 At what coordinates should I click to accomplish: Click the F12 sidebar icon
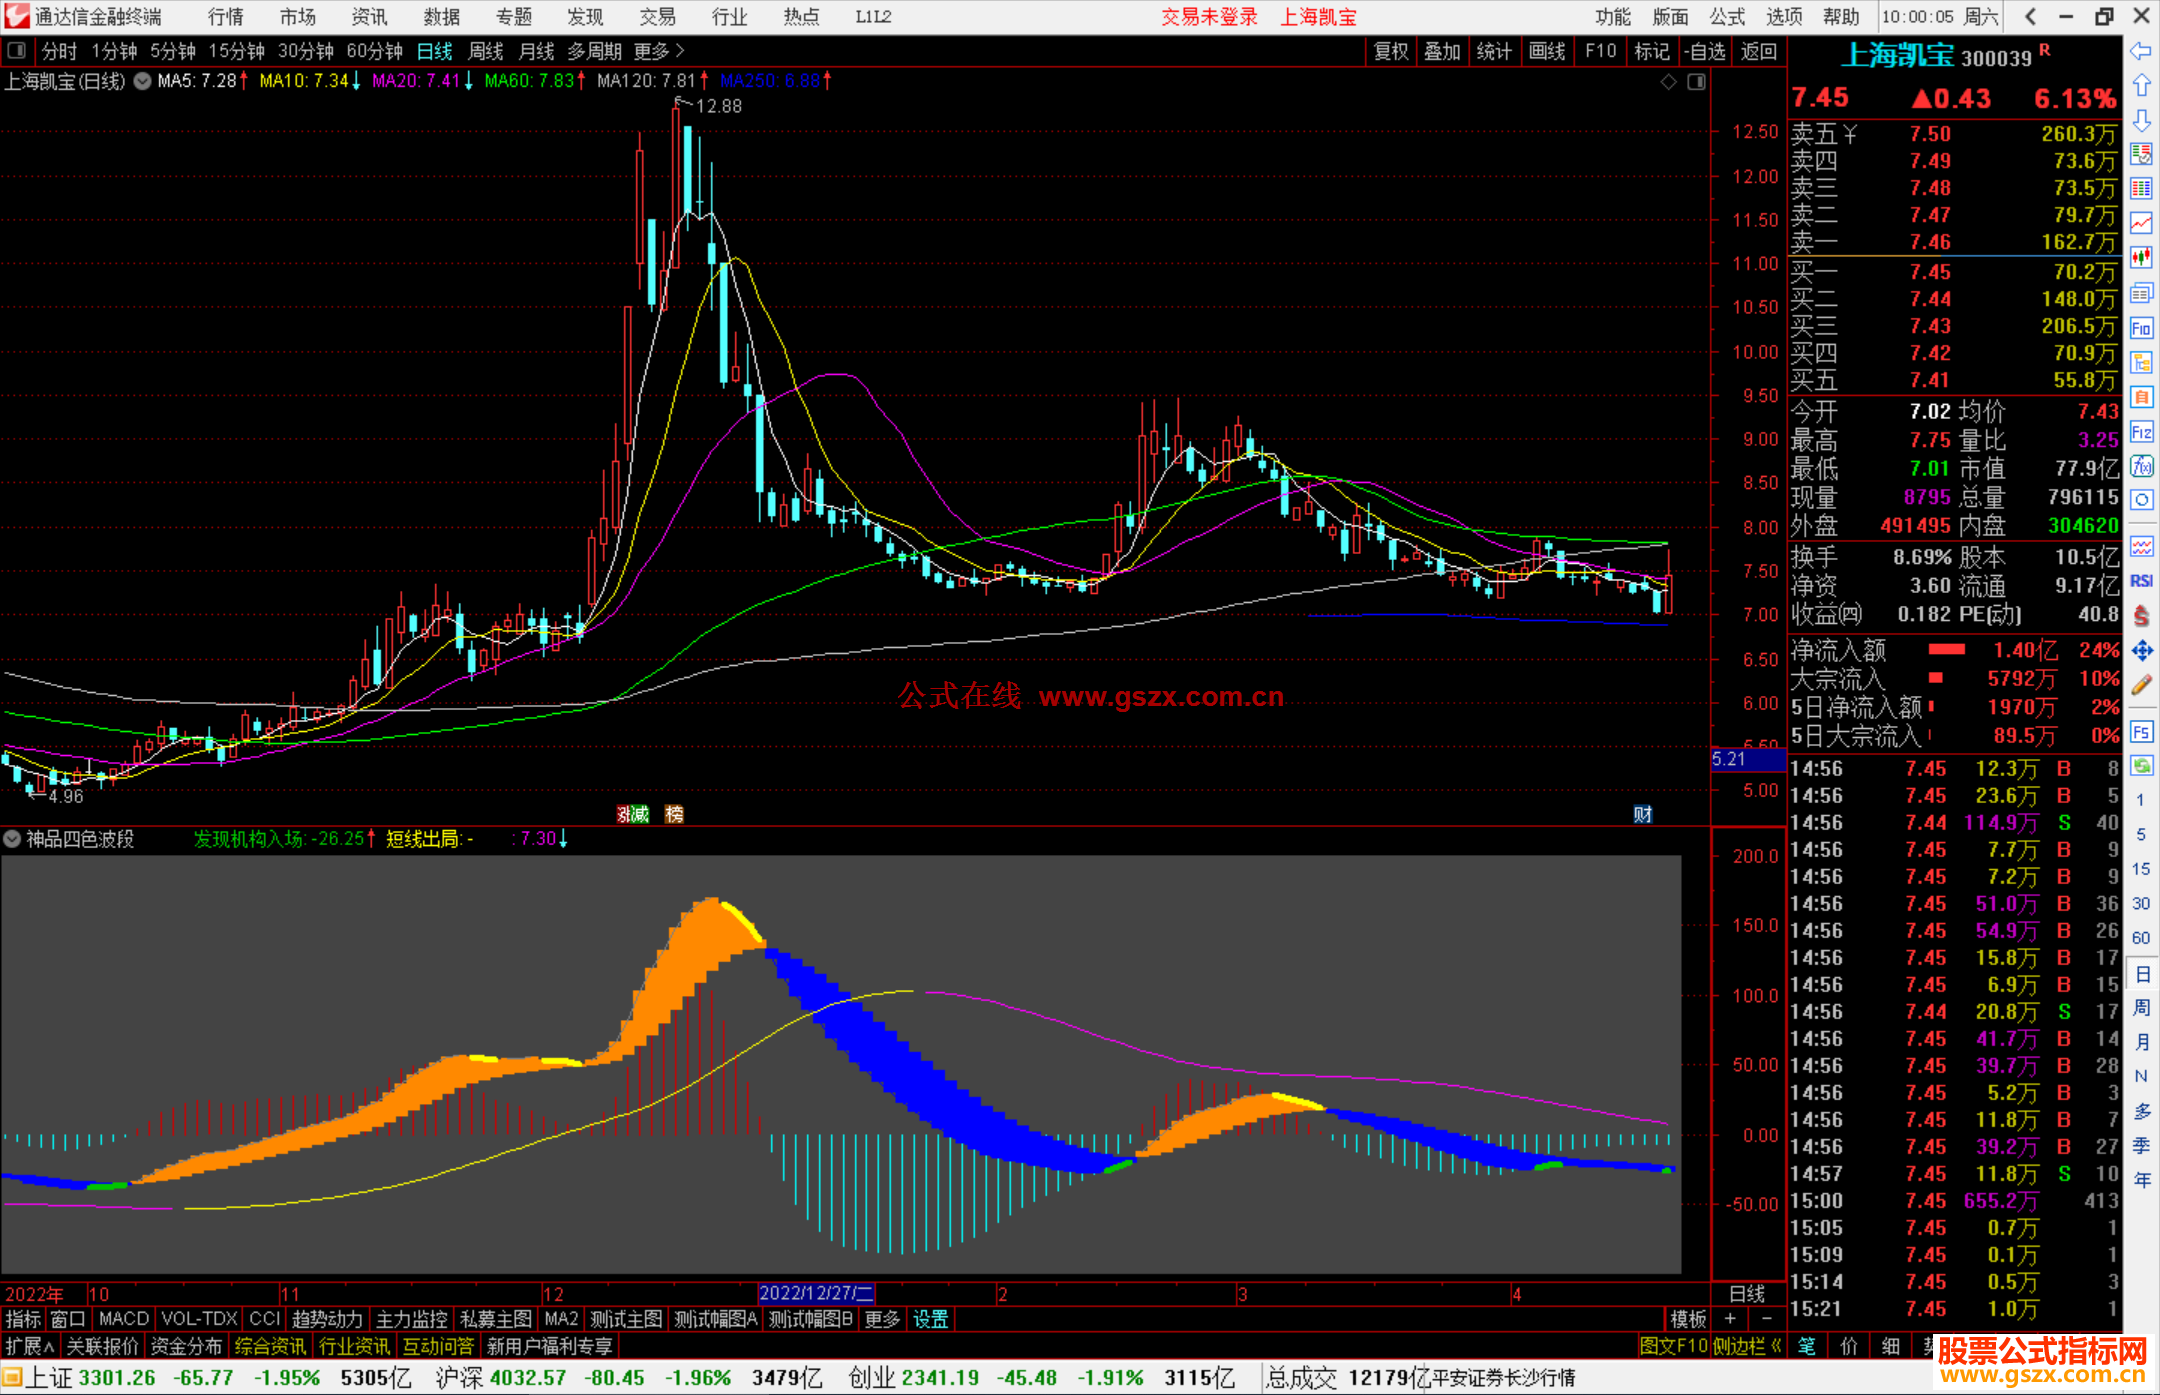coord(2141,433)
